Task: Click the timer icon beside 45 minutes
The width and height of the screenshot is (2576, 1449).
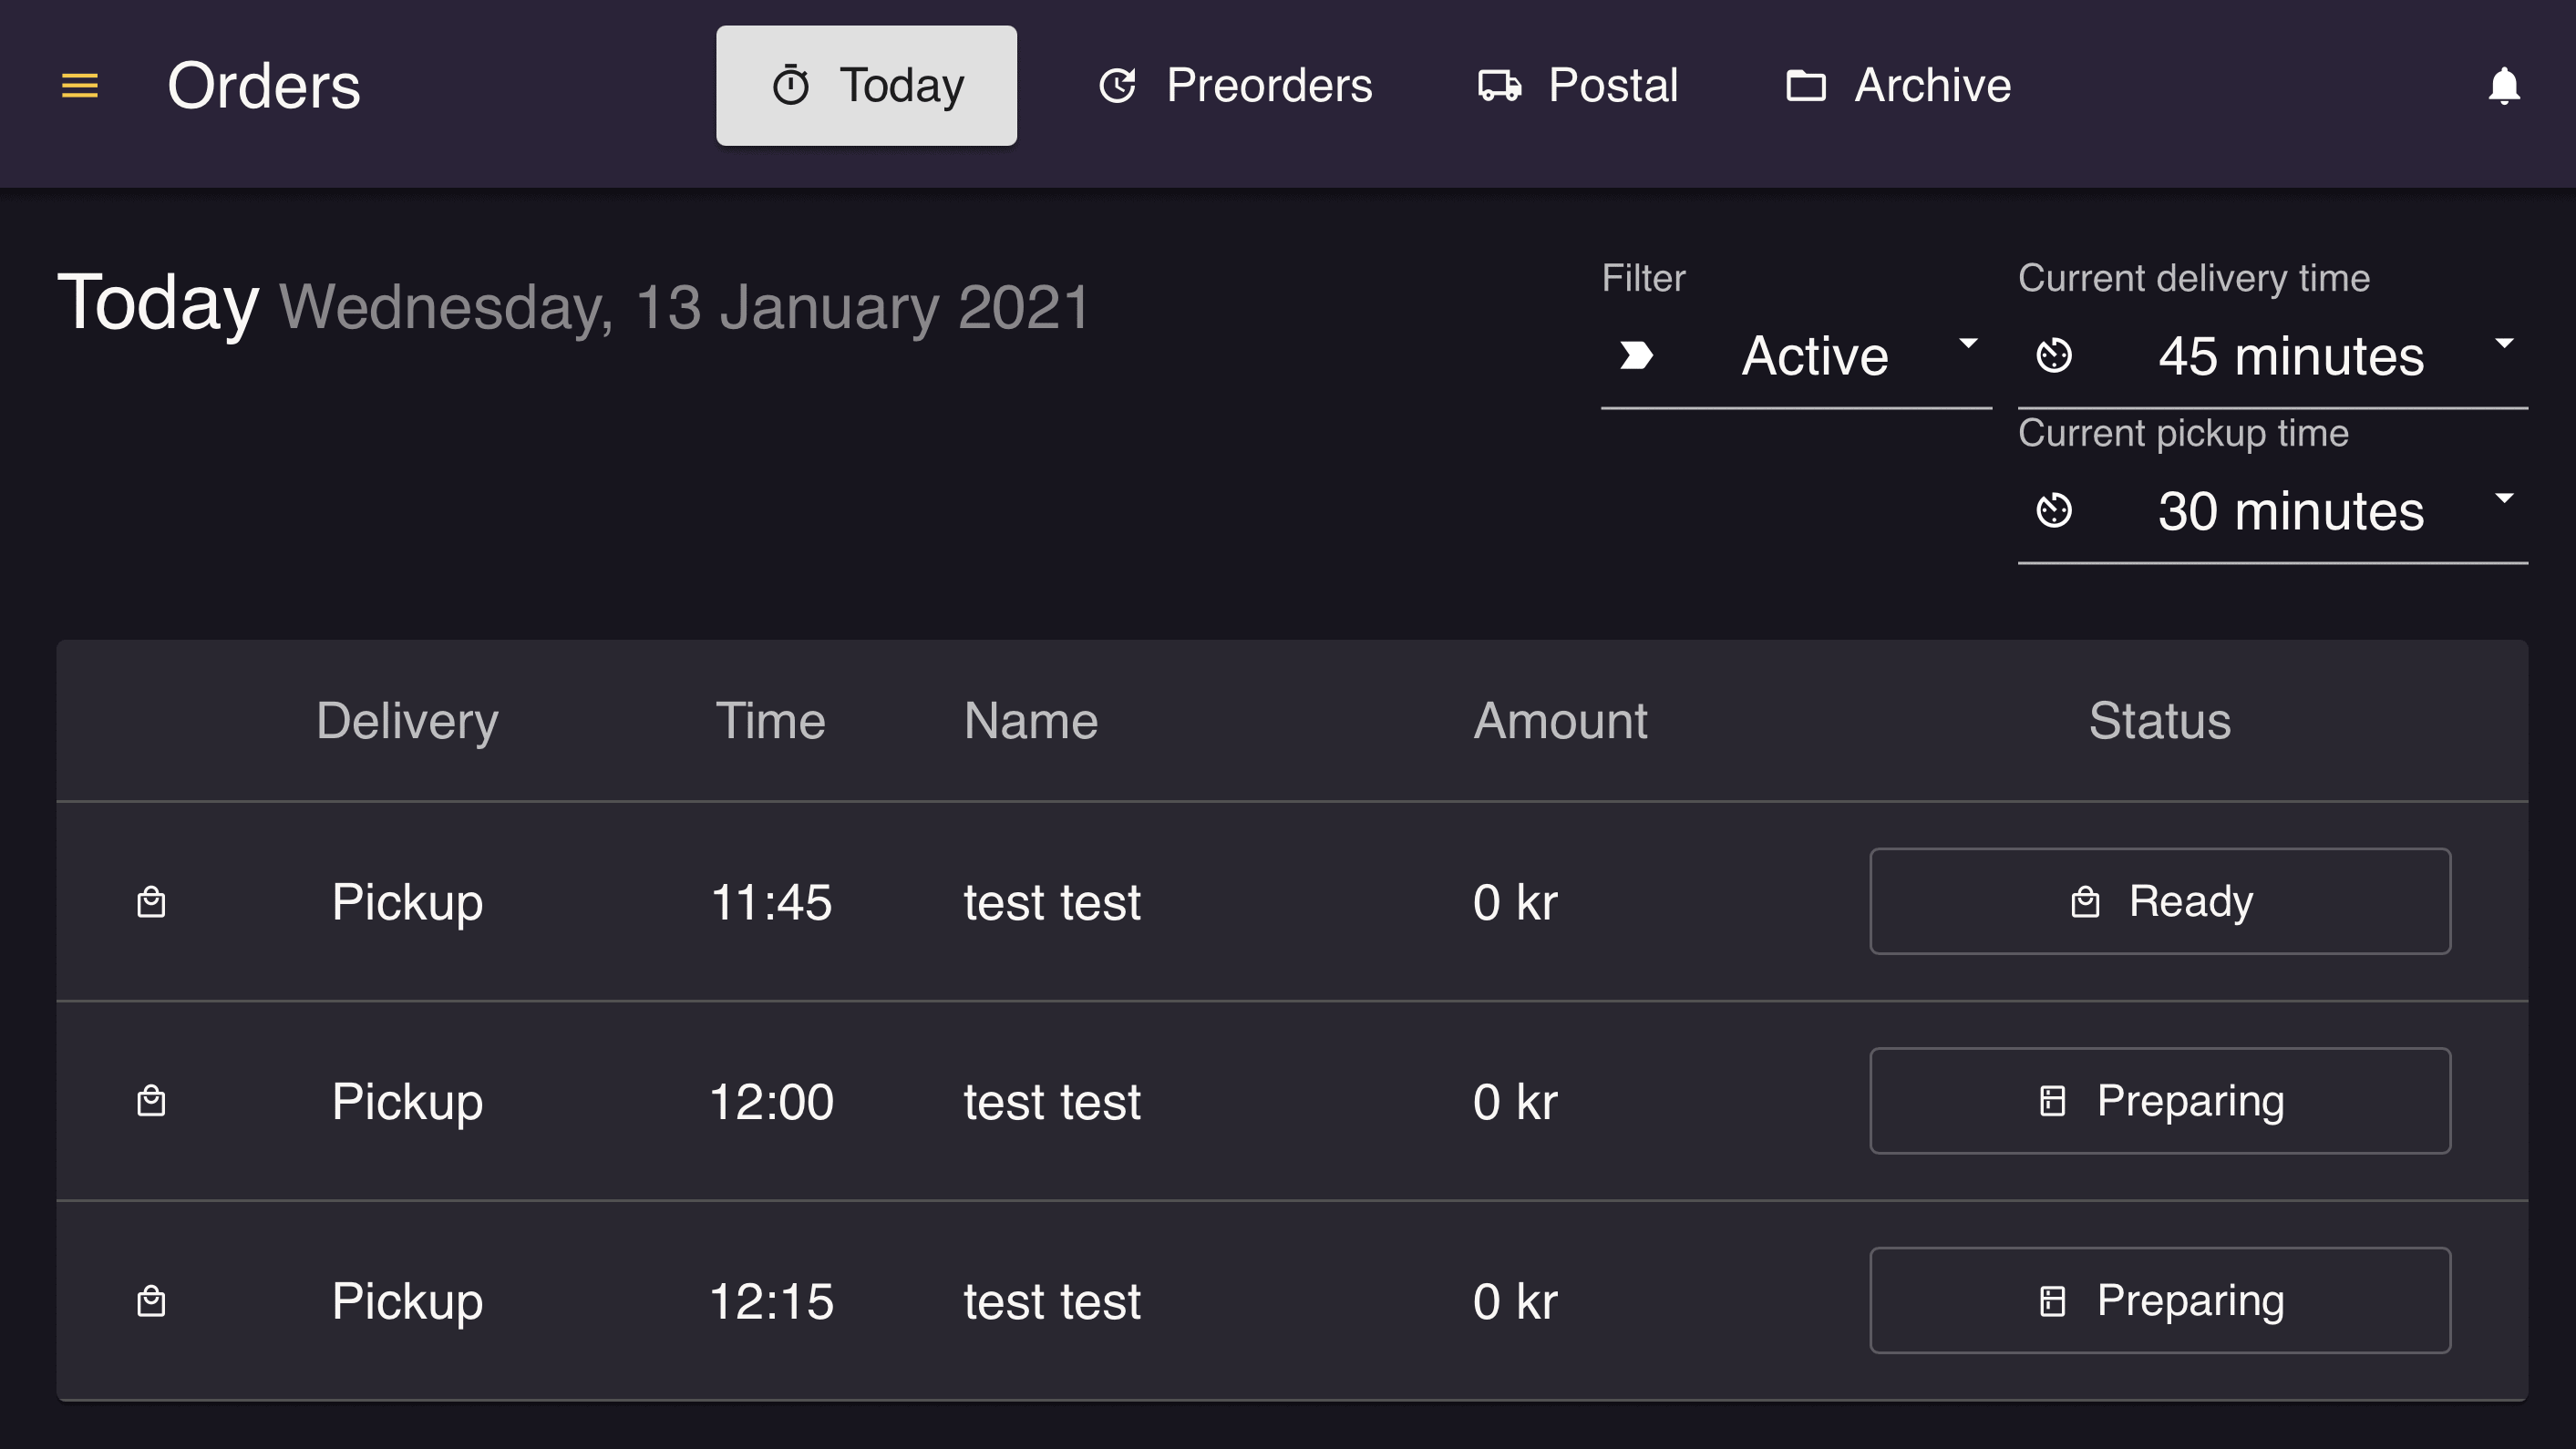Action: click(2054, 356)
